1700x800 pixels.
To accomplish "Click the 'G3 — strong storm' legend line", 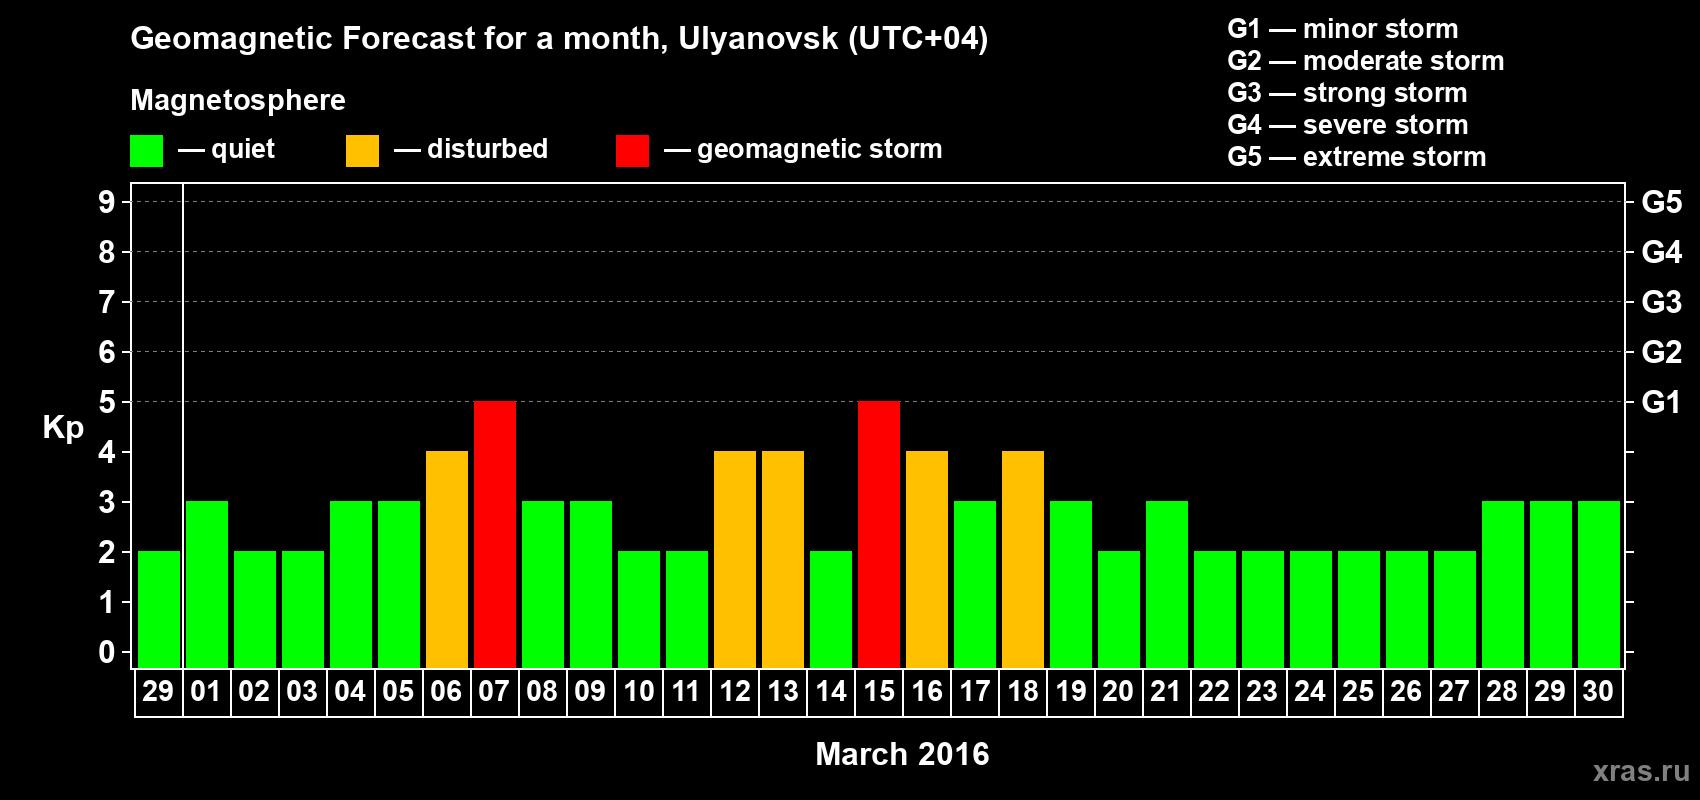I will (x=1347, y=93).
